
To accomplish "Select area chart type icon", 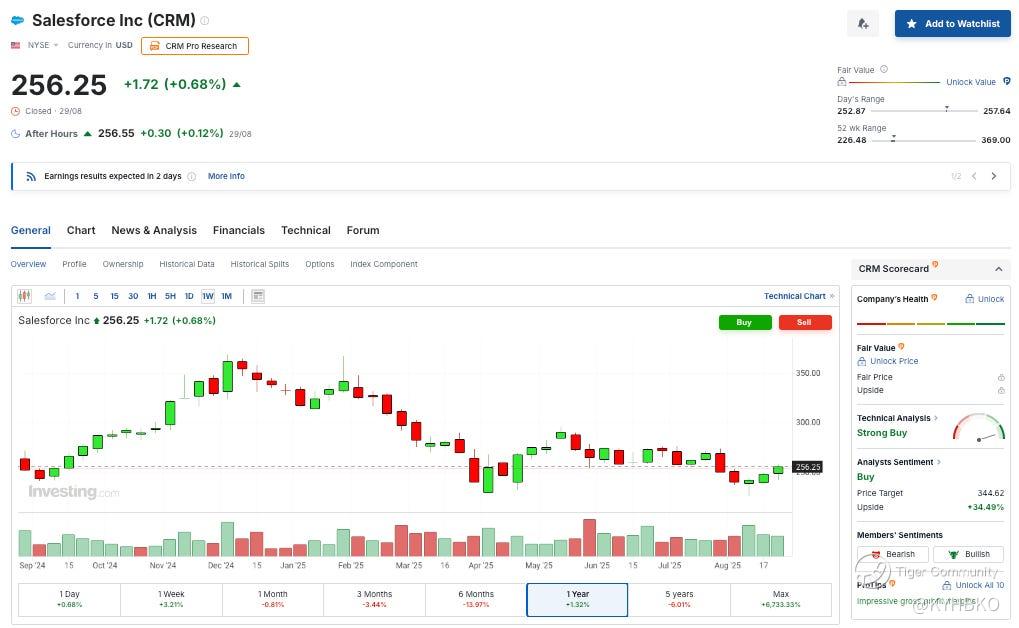I will pyautogui.click(x=50, y=296).
